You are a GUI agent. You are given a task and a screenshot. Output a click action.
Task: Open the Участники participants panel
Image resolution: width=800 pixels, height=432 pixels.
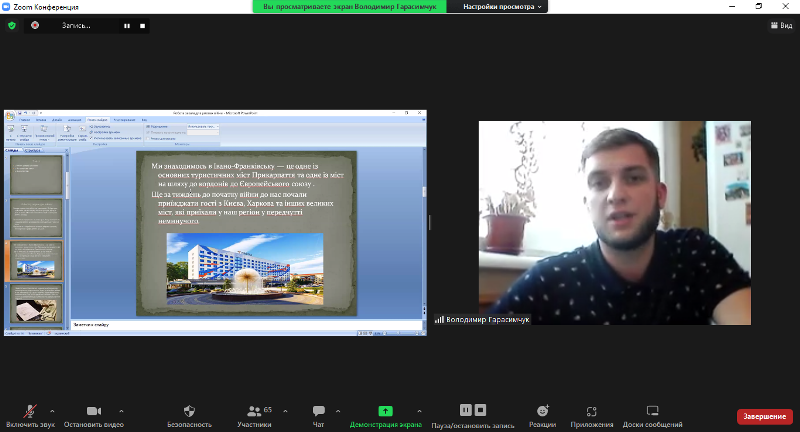click(x=255, y=416)
